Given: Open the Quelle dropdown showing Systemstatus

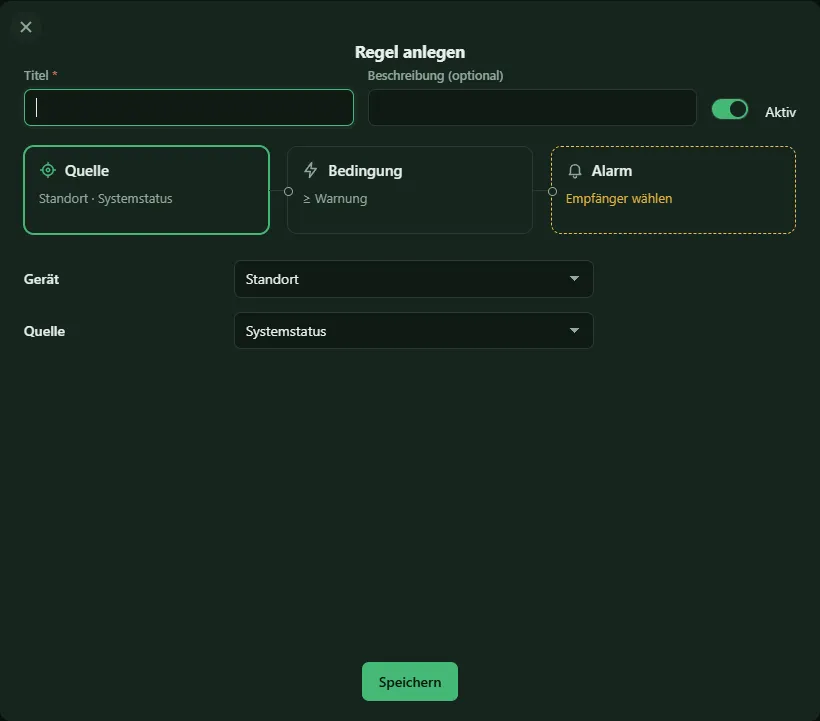Looking at the screenshot, I should [x=414, y=330].
